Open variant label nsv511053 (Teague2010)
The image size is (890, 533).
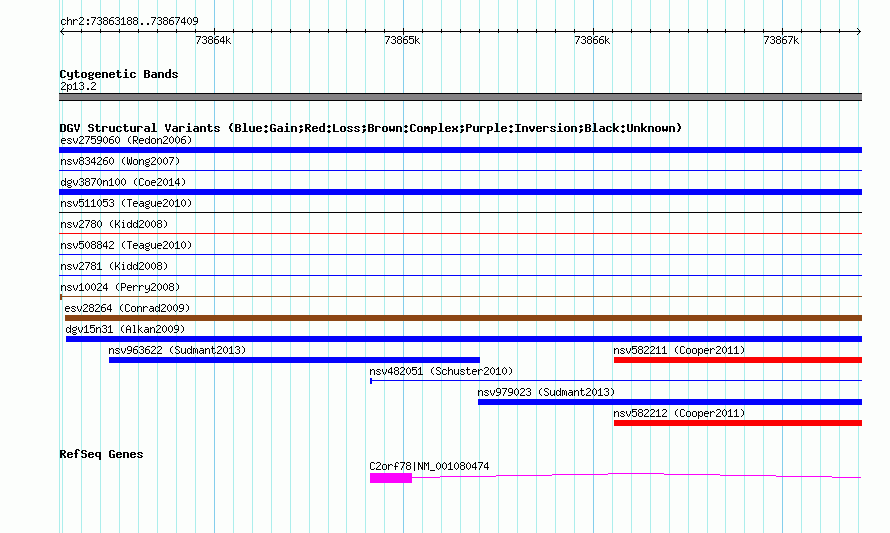[126, 203]
